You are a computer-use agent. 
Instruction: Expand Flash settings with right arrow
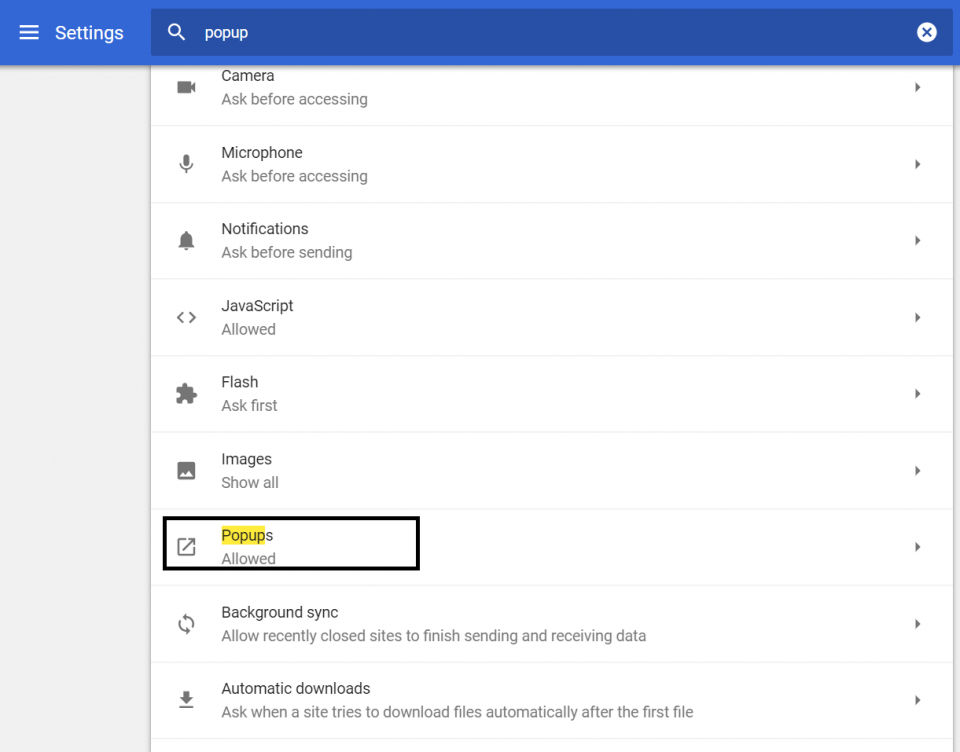(917, 394)
